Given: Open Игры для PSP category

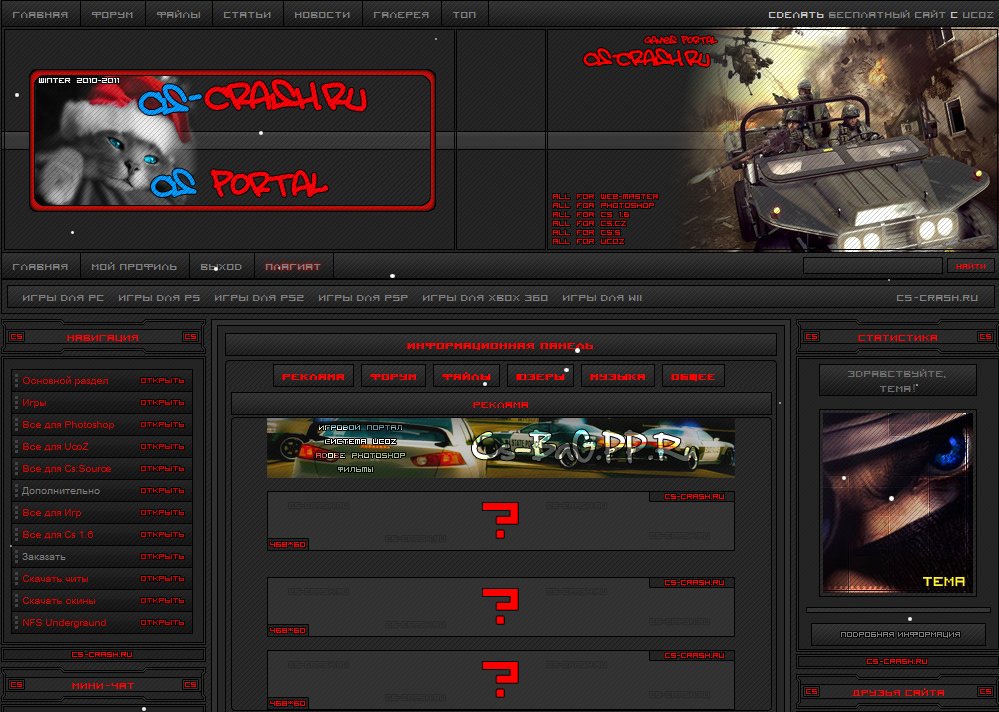Looking at the screenshot, I should coord(363,297).
